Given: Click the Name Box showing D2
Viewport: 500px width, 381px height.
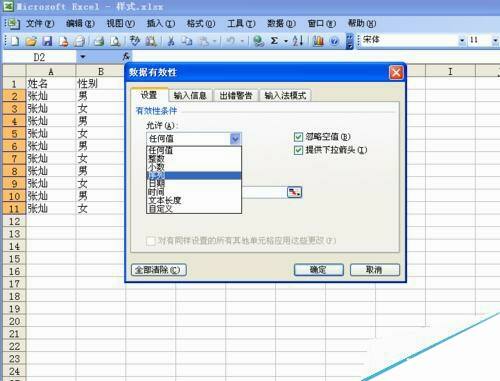Looking at the screenshot, I should (x=39, y=57).
